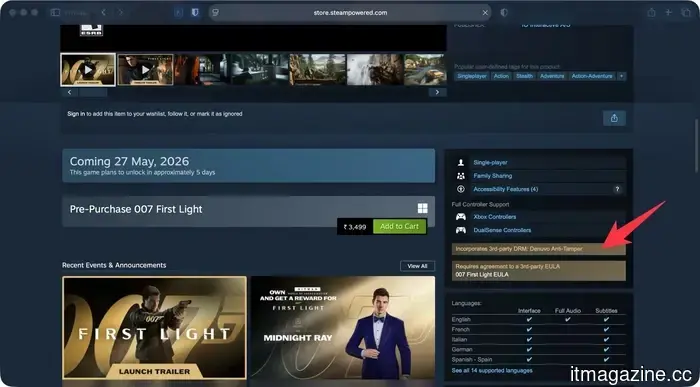Click the Coming 27 May, 2026 banner
Image resolution: width=700 pixels, height=387 pixels.
(249, 166)
